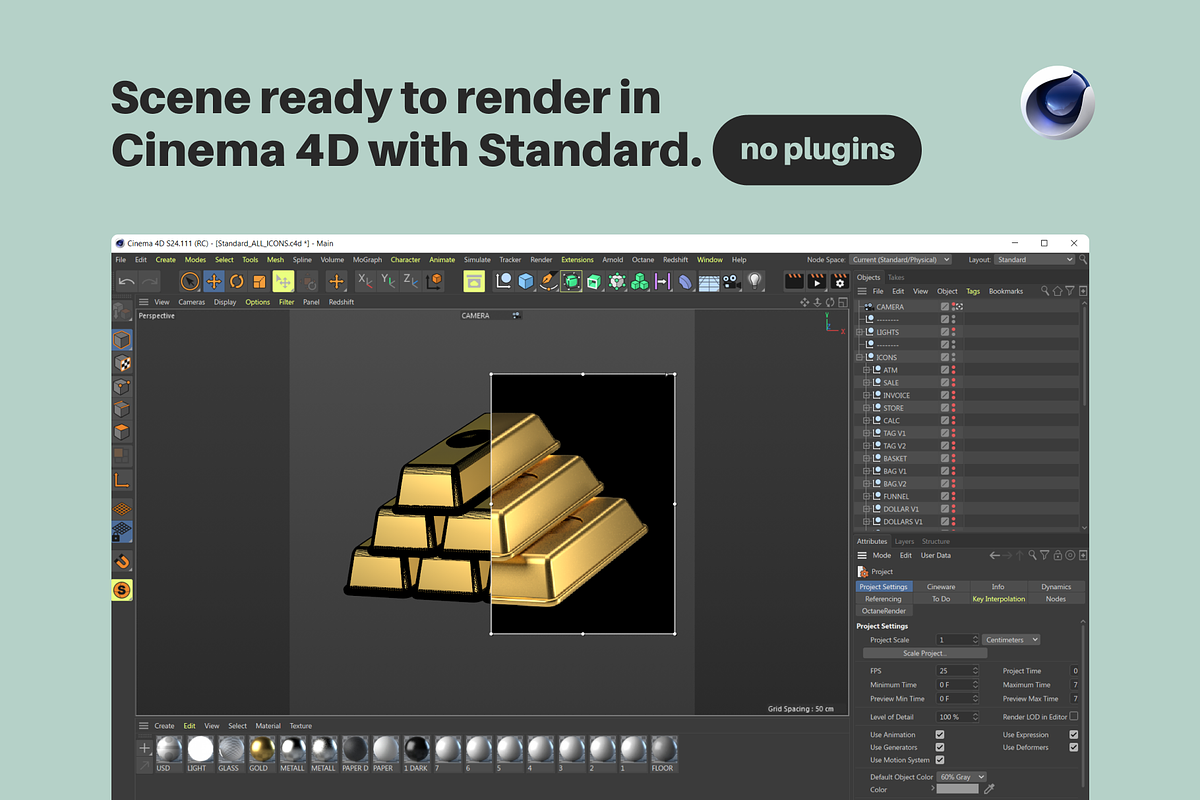Toggle the Y axis lock icon
The image size is (1200, 800).
(388, 282)
